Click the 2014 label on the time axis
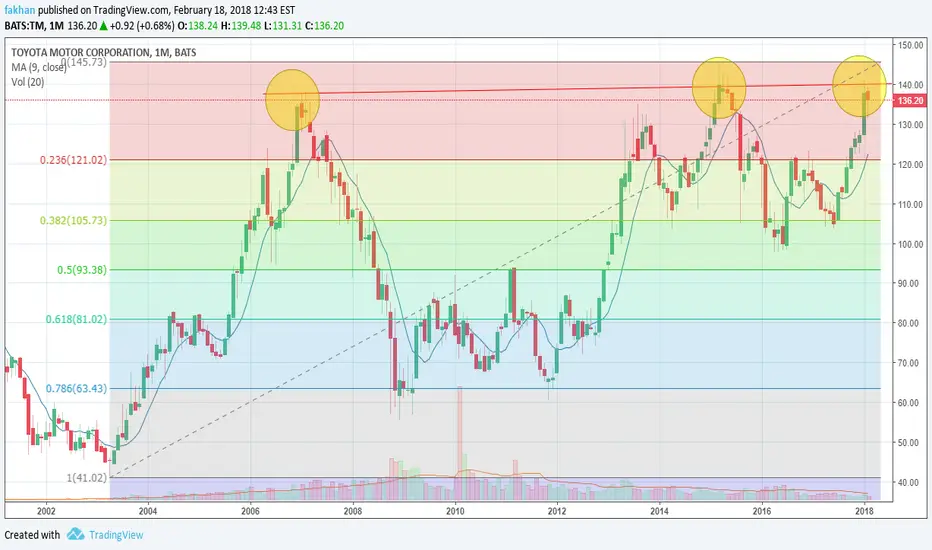Screen dimensions: 932x550 pos(659,511)
